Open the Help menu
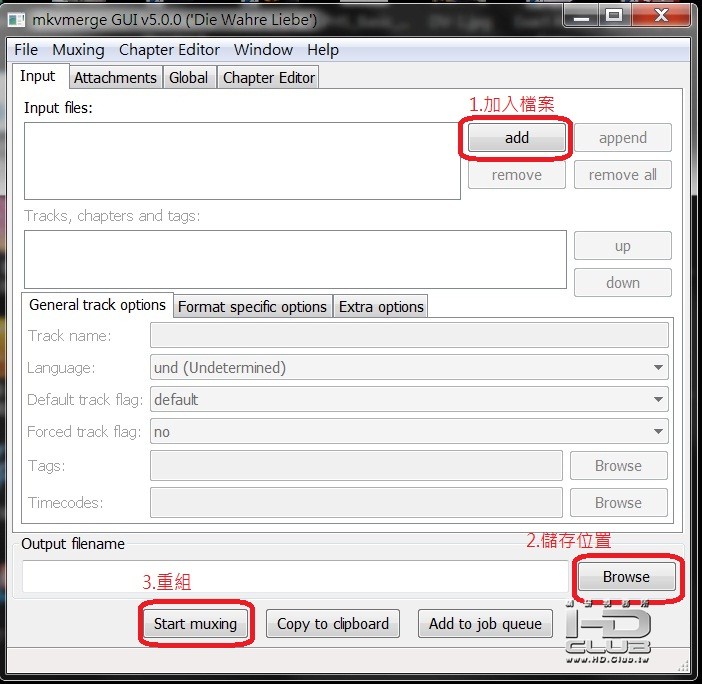Image resolution: width=702 pixels, height=684 pixels. pyautogui.click(x=323, y=50)
